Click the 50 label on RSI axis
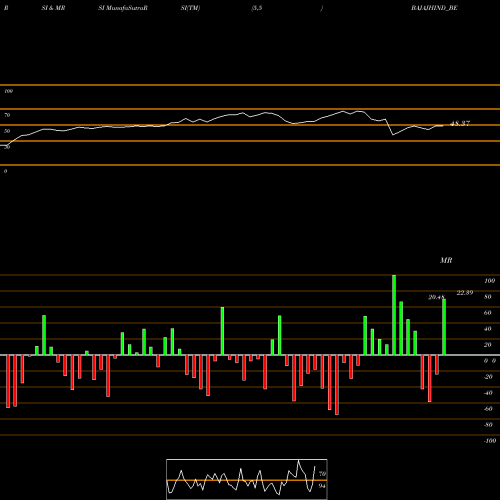Screen dimensions: 500x500 [7, 131]
